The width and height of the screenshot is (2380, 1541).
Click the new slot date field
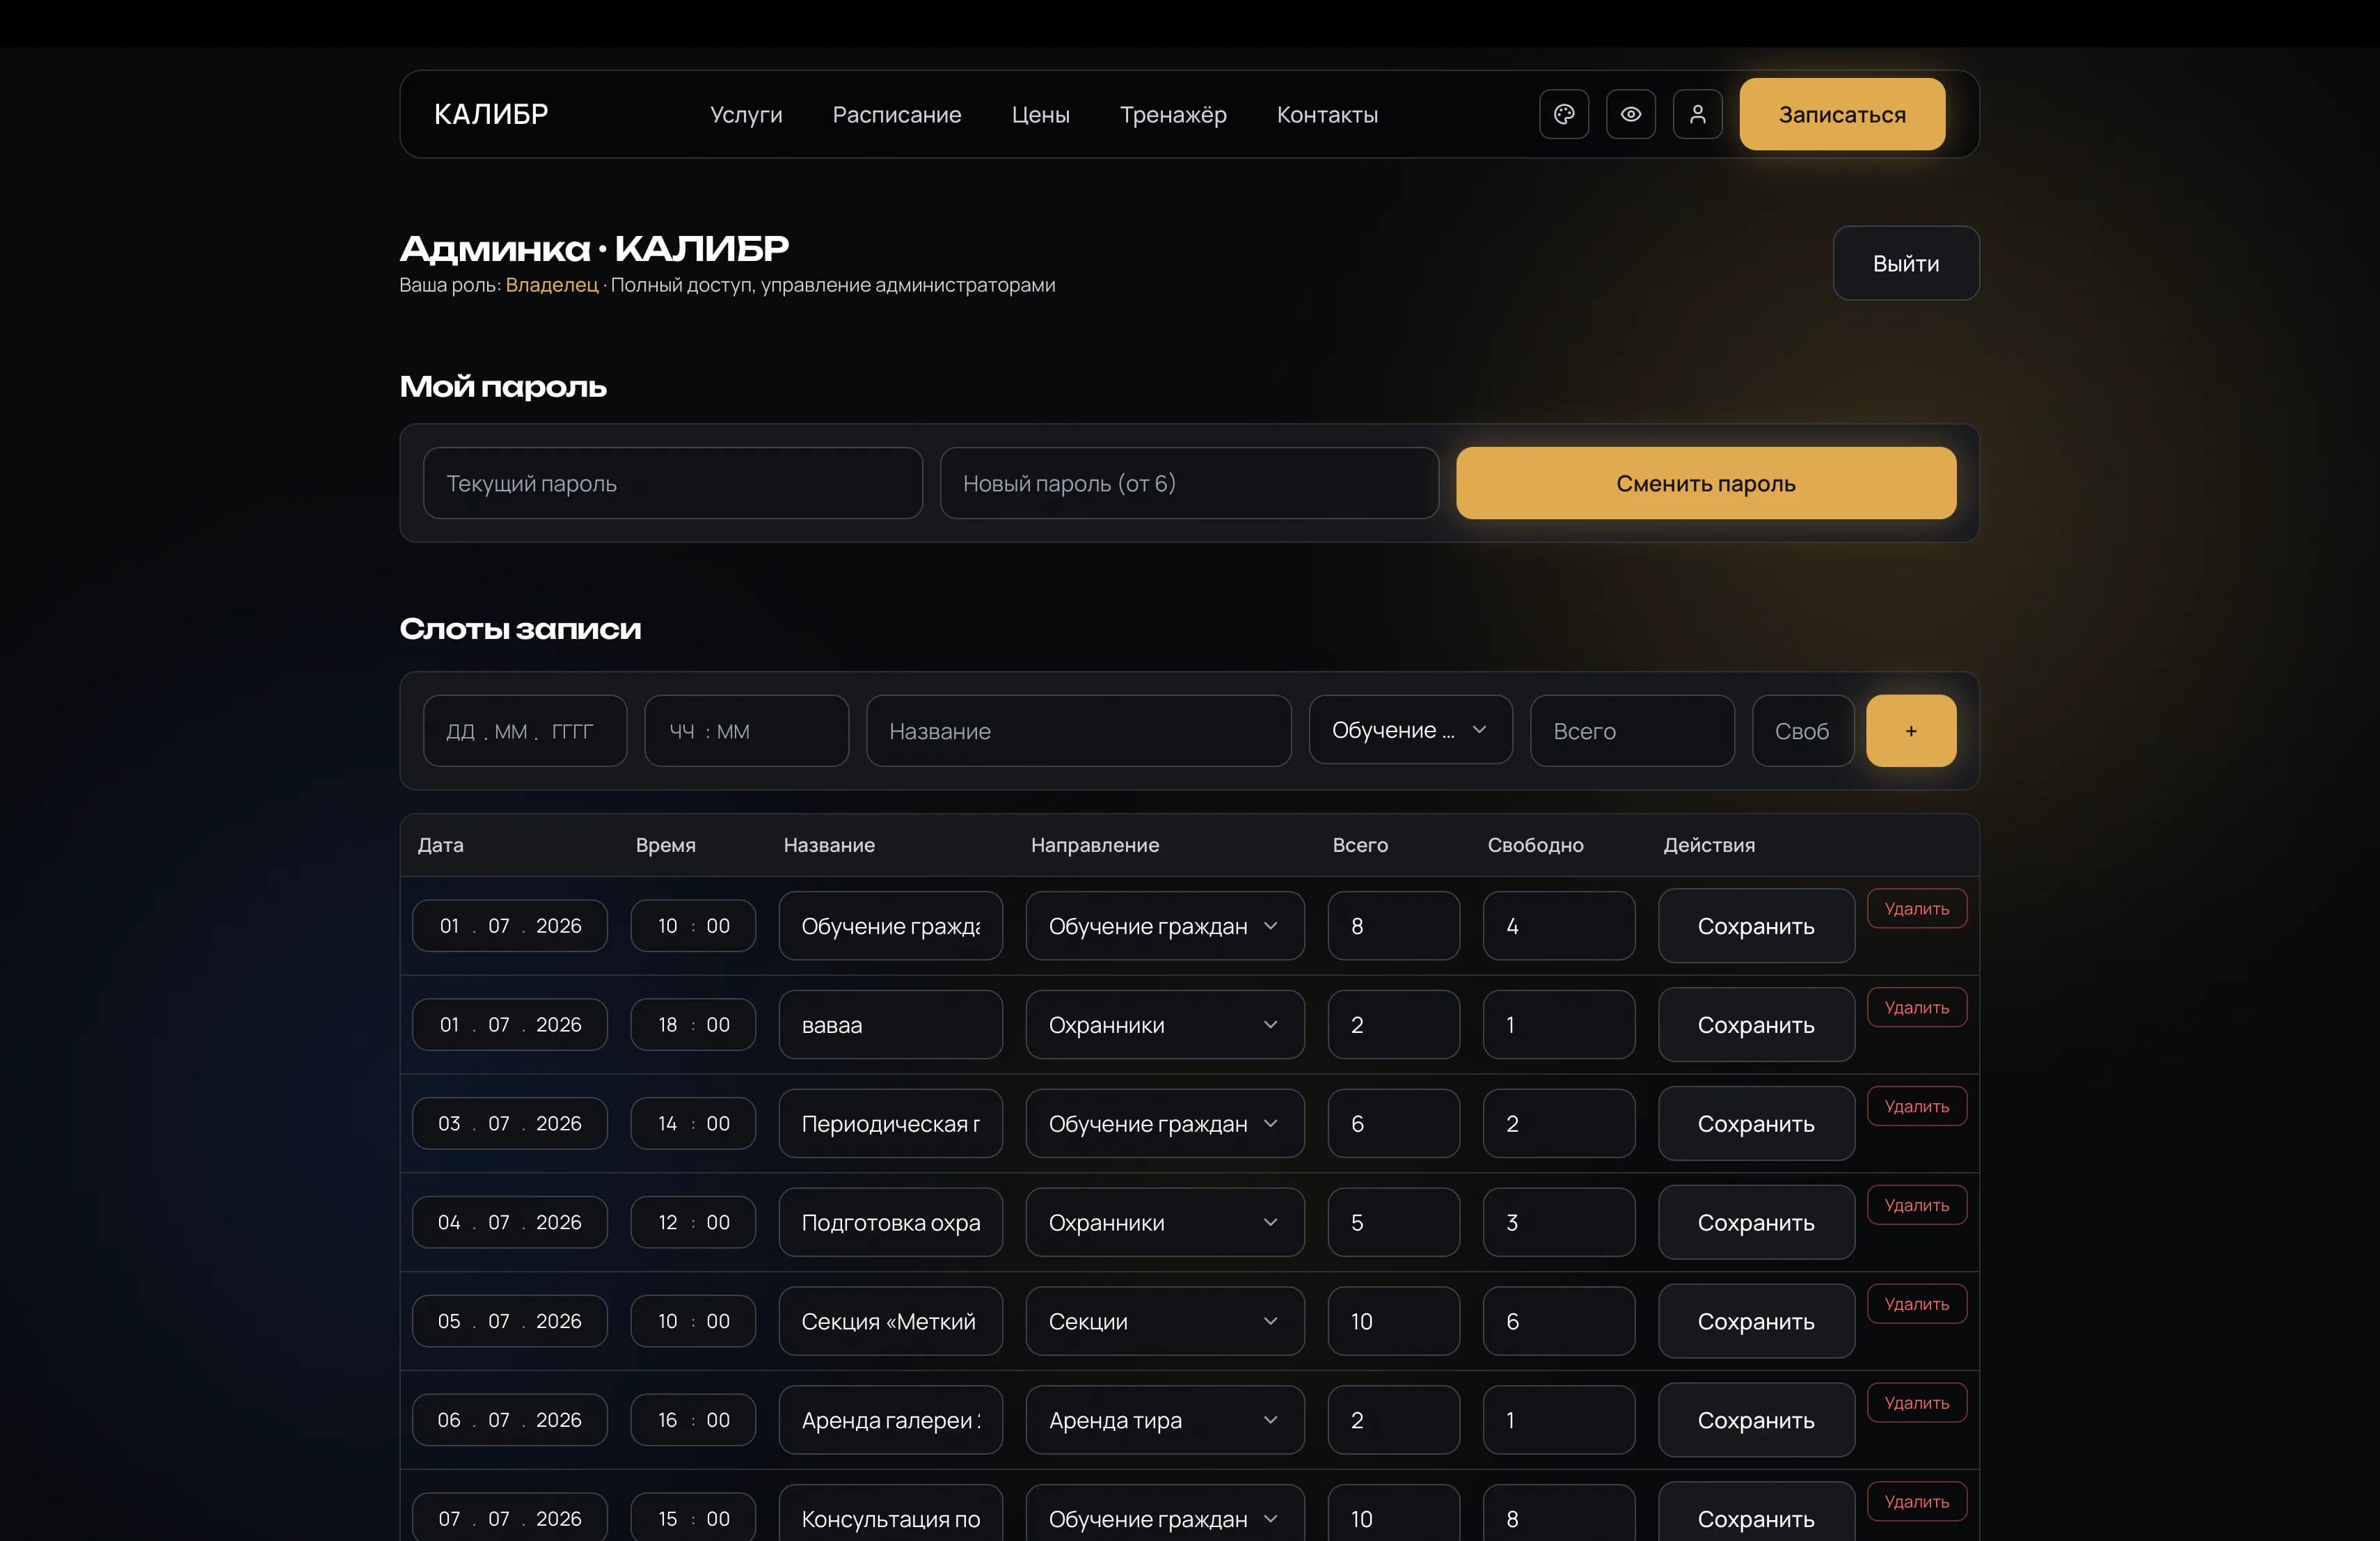click(x=525, y=731)
